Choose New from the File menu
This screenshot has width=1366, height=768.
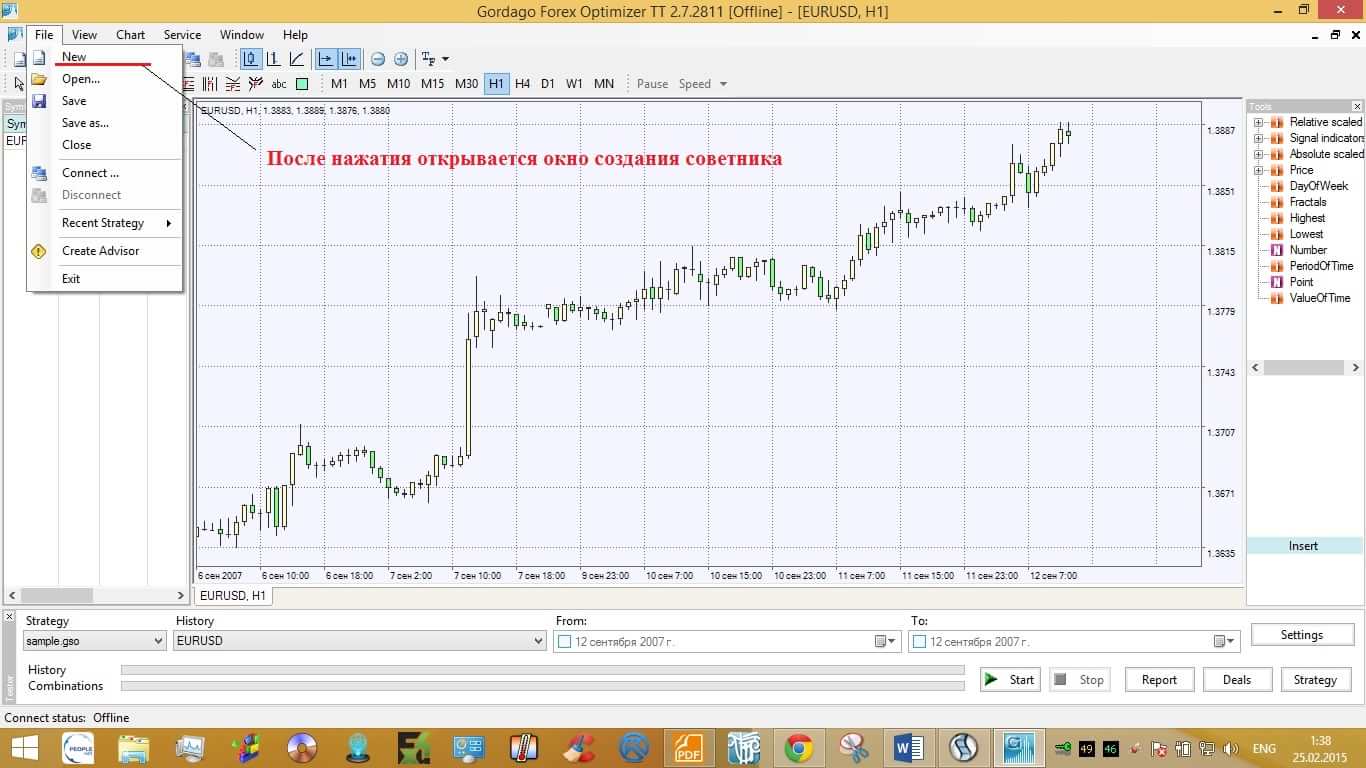point(105,57)
